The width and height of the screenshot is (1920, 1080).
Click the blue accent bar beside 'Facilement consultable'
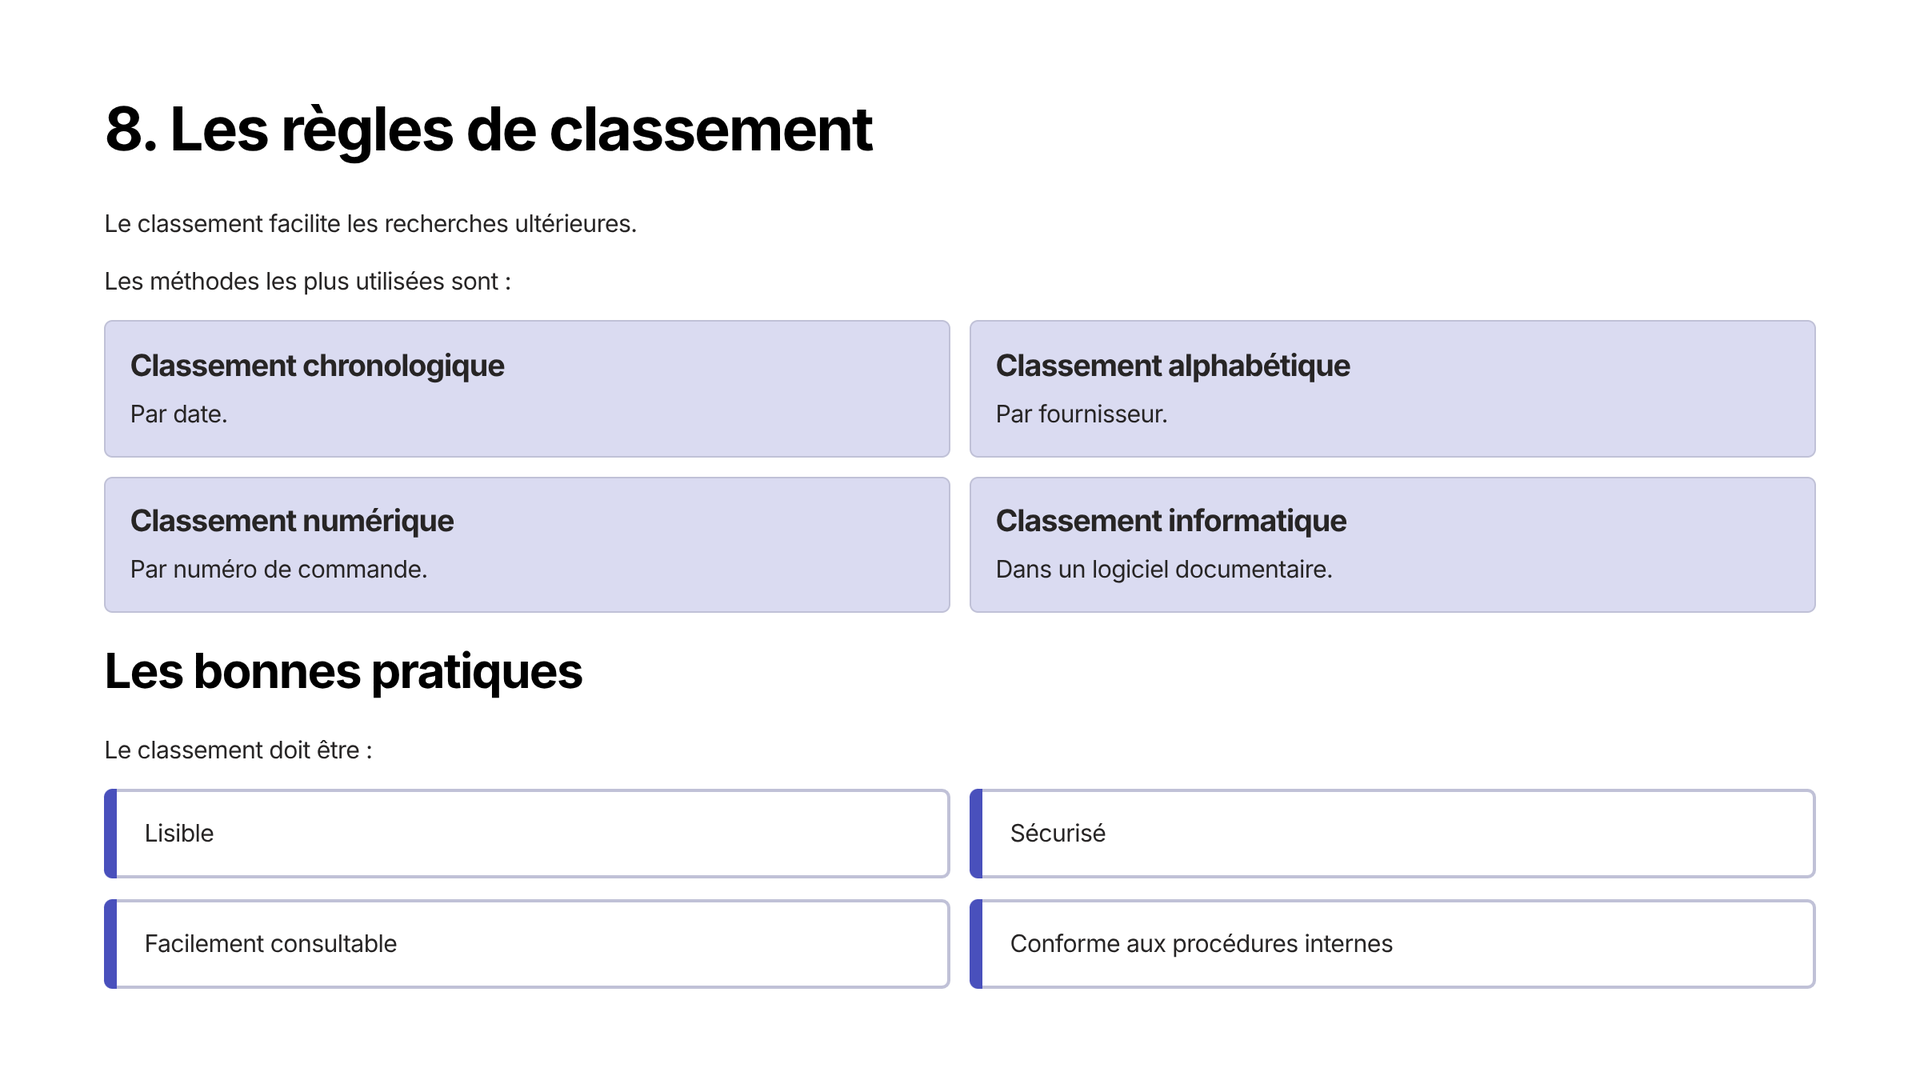click(x=111, y=944)
